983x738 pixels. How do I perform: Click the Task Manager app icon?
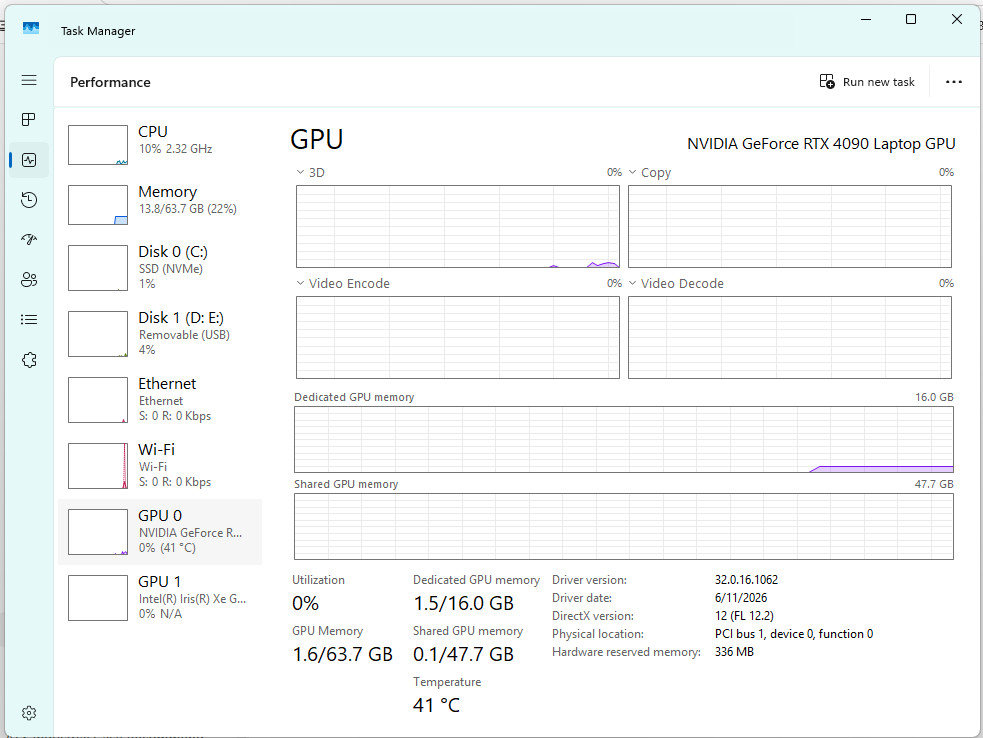pyautogui.click(x=31, y=29)
